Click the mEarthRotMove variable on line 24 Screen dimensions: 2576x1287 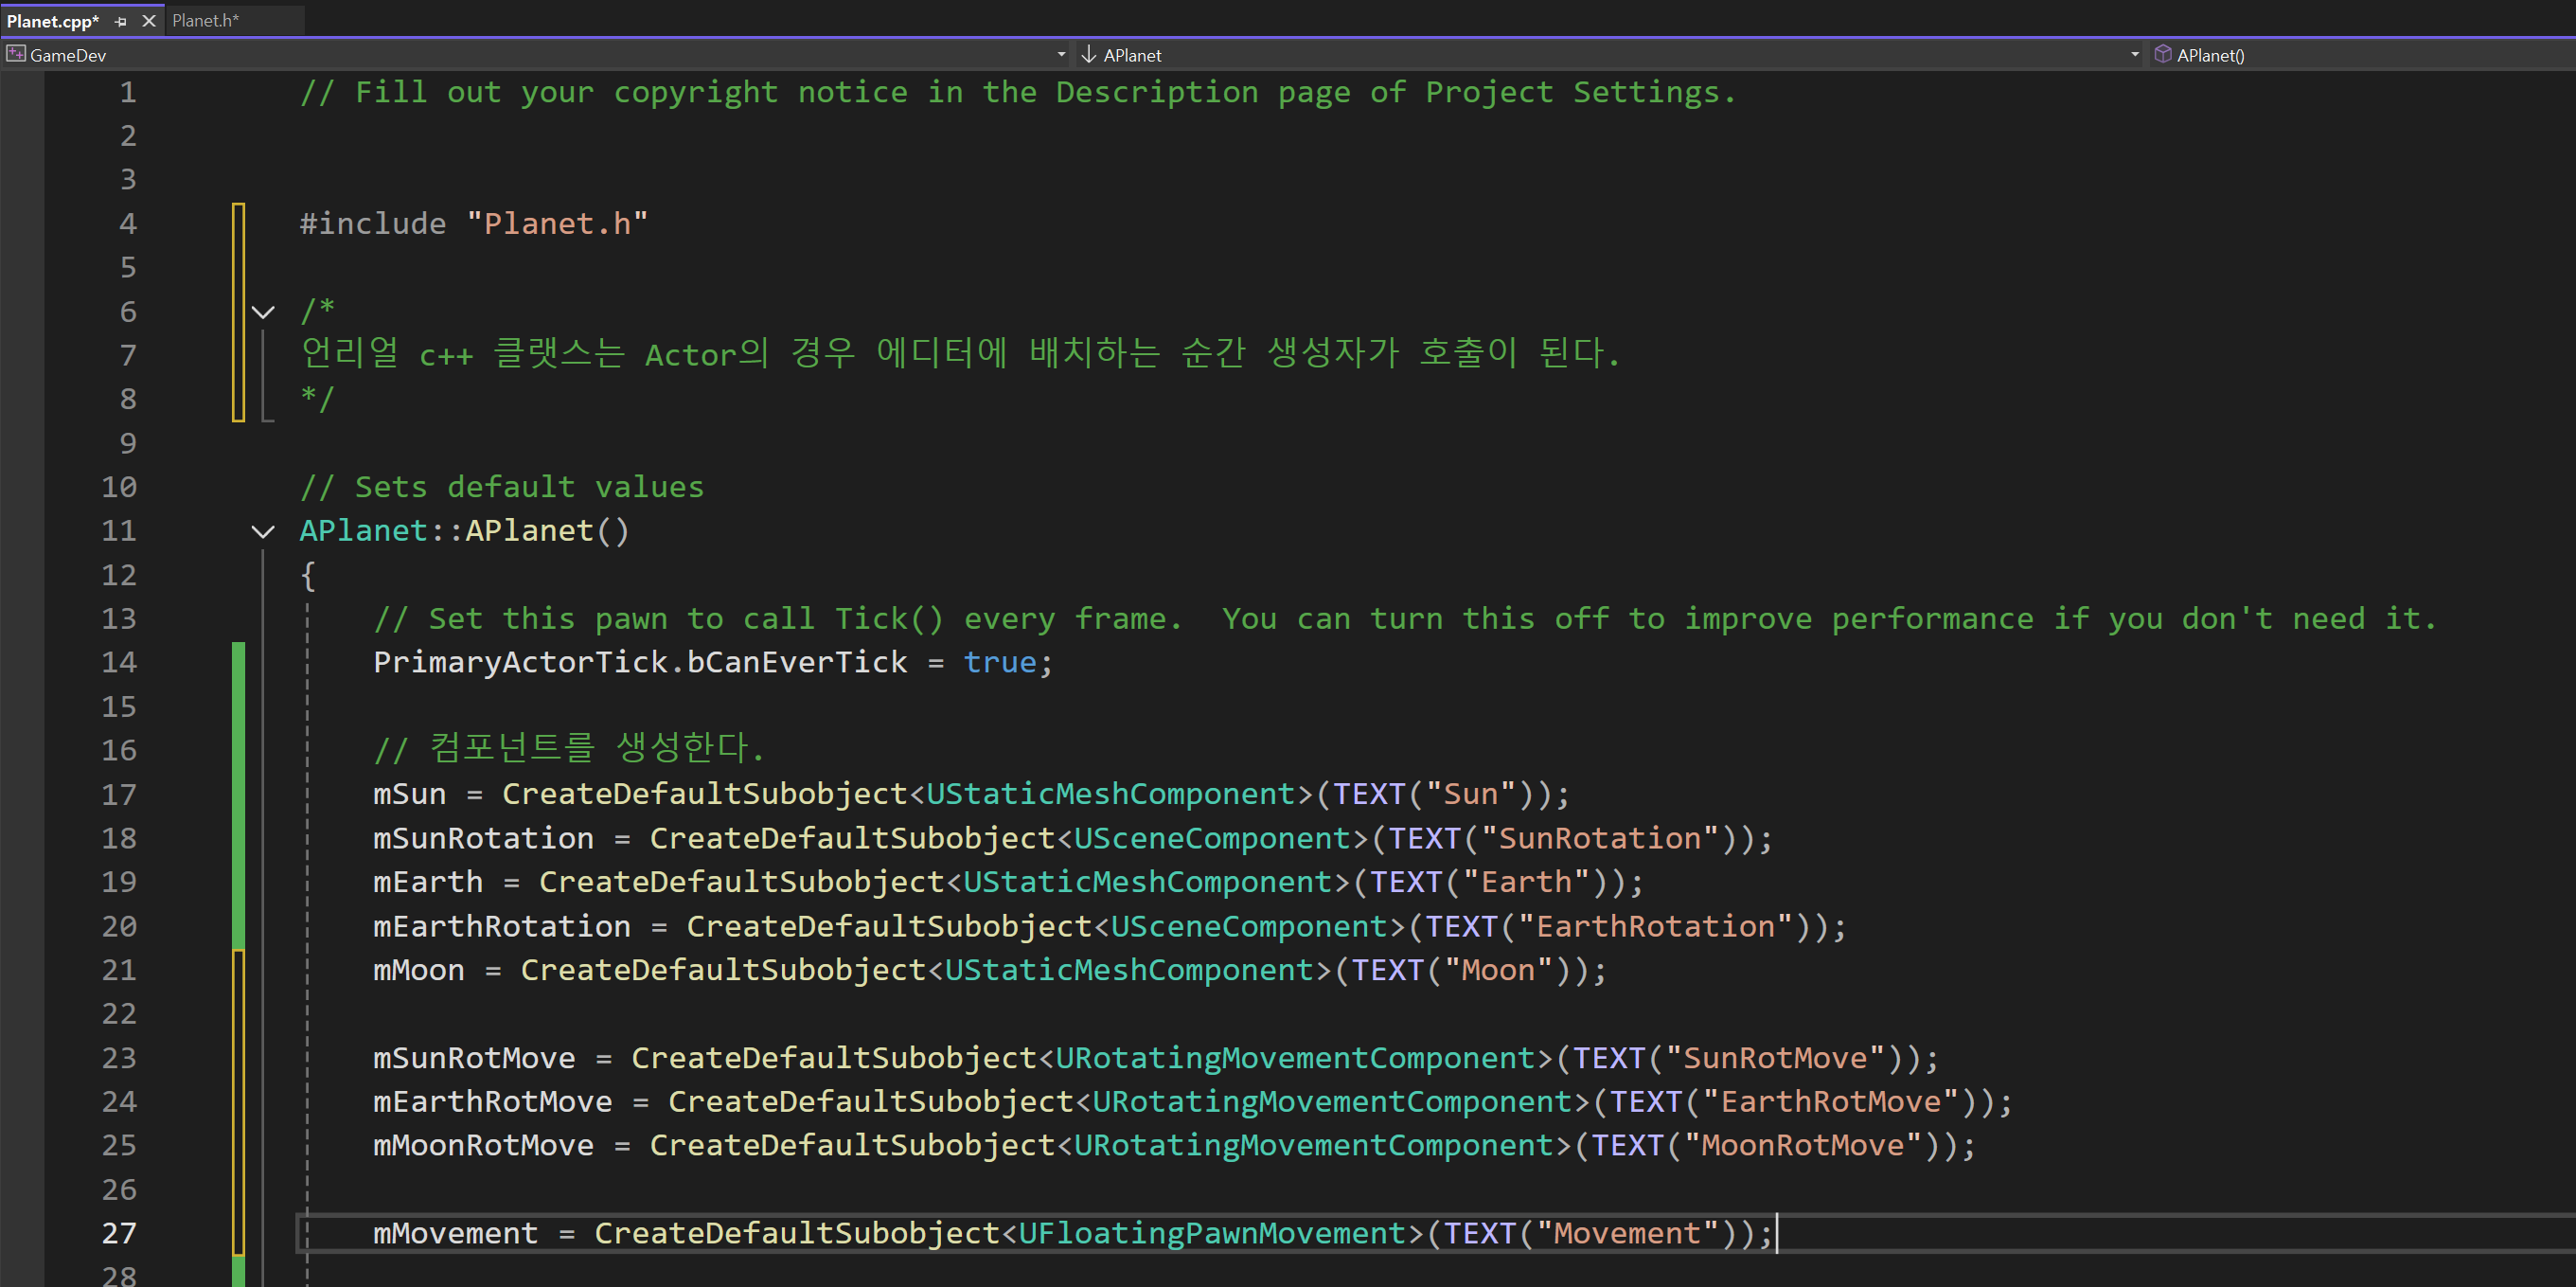tap(493, 1102)
